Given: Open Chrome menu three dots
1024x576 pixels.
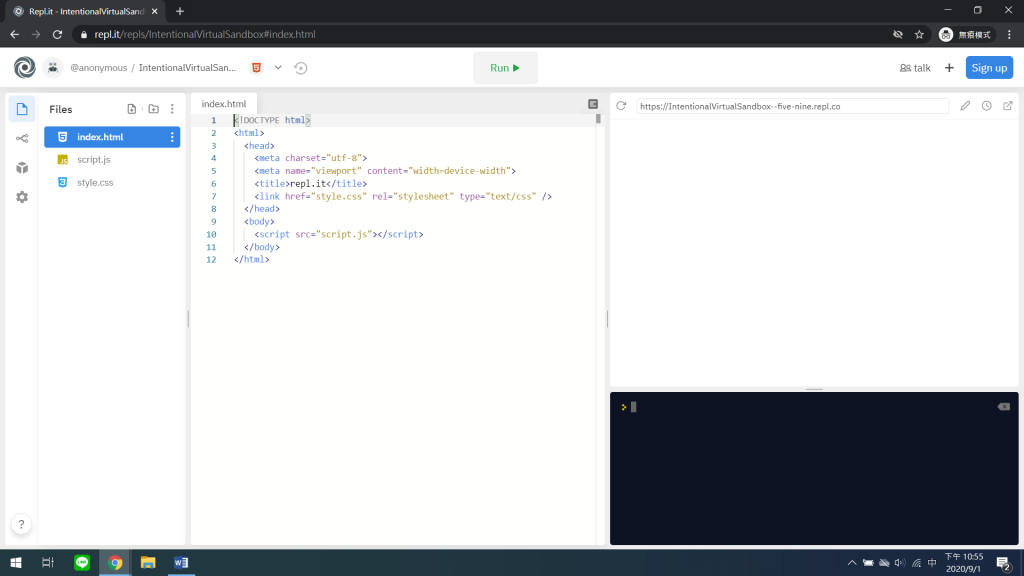Looking at the screenshot, I should tap(1010, 35).
